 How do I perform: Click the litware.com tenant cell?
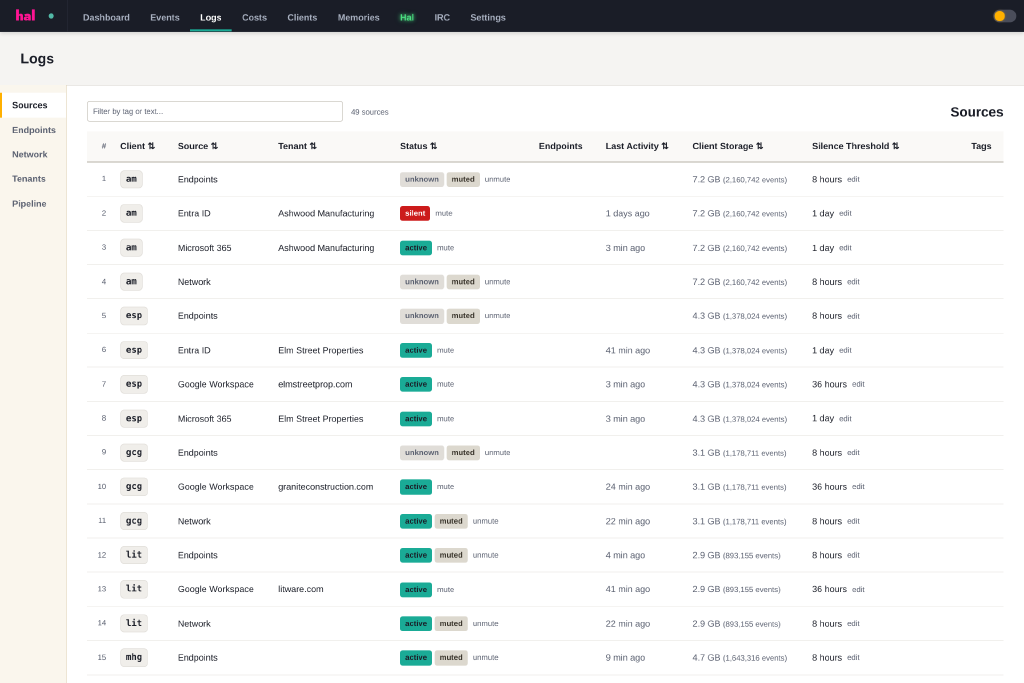[300, 589]
